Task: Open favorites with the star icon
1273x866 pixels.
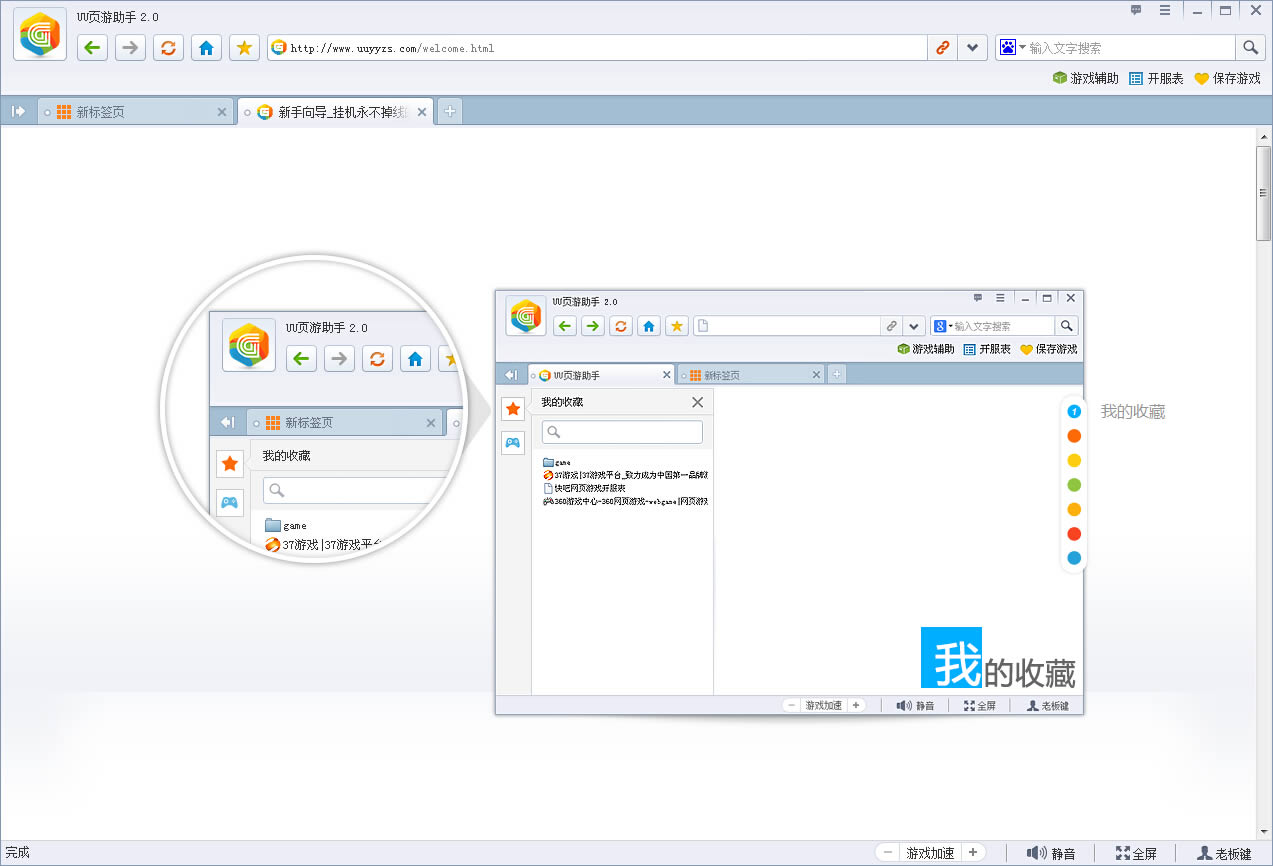Action: click(x=244, y=48)
